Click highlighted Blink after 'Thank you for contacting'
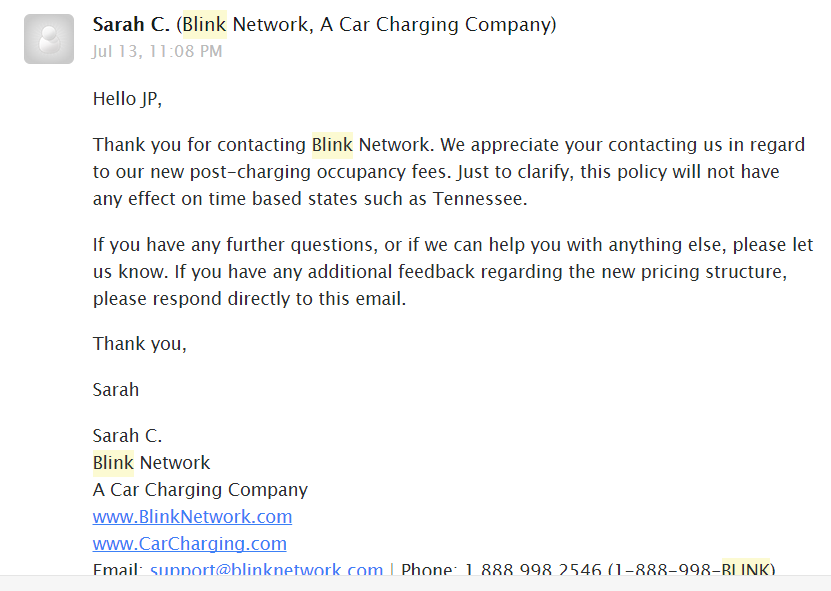 click(x=332, y=145)
